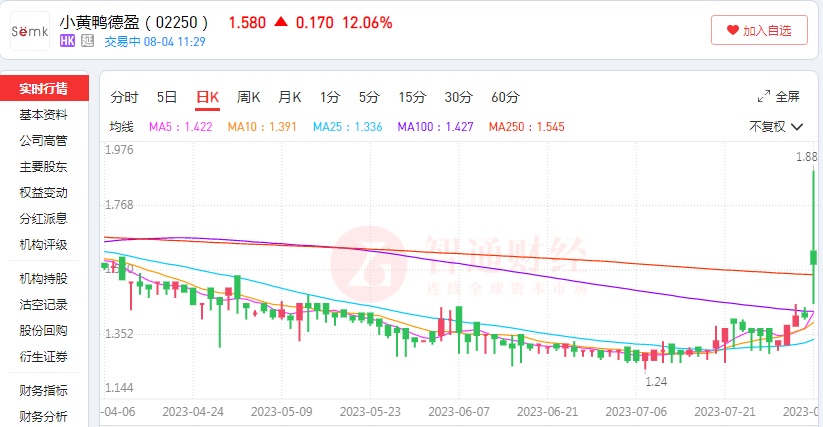
Task: Click trading status 交易中 08-04 11:29
Action: (x=155, y=41)
